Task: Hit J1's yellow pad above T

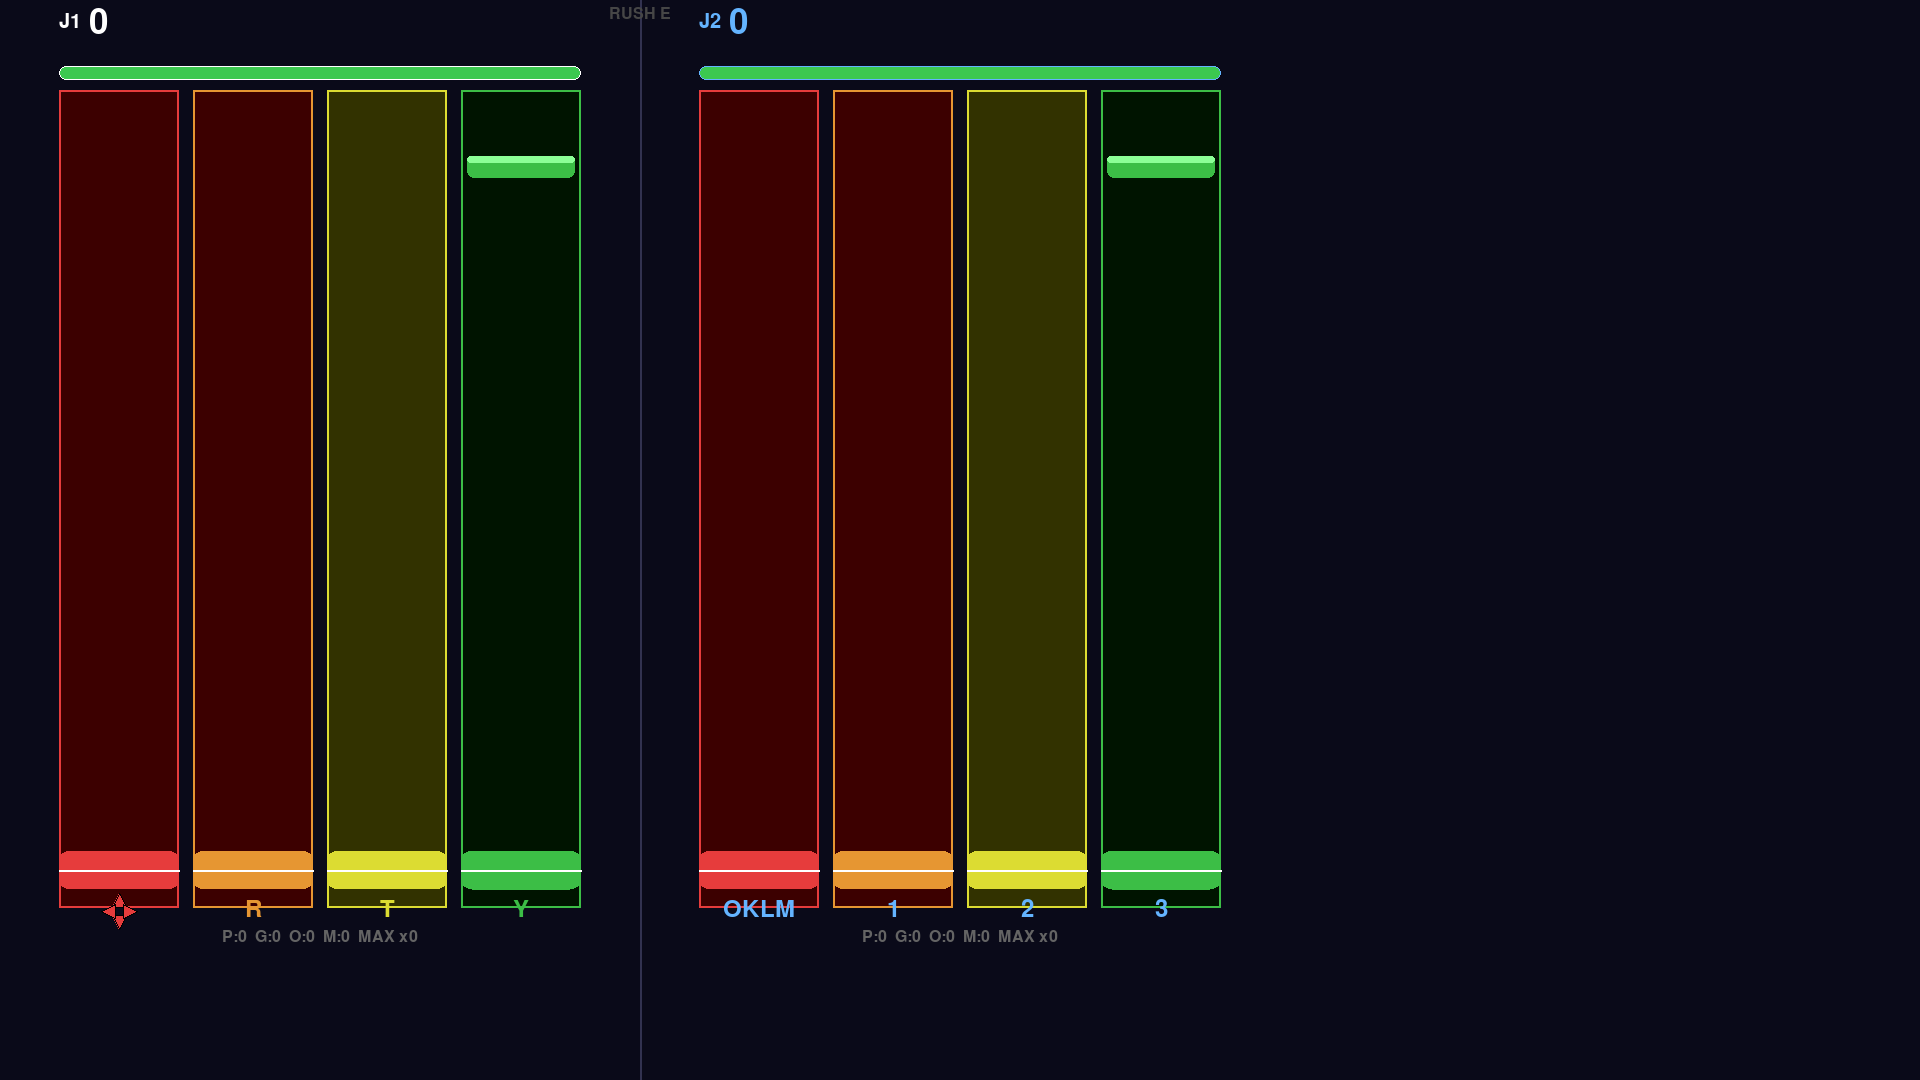Action: pyautogui.click(x=387, y=870)
